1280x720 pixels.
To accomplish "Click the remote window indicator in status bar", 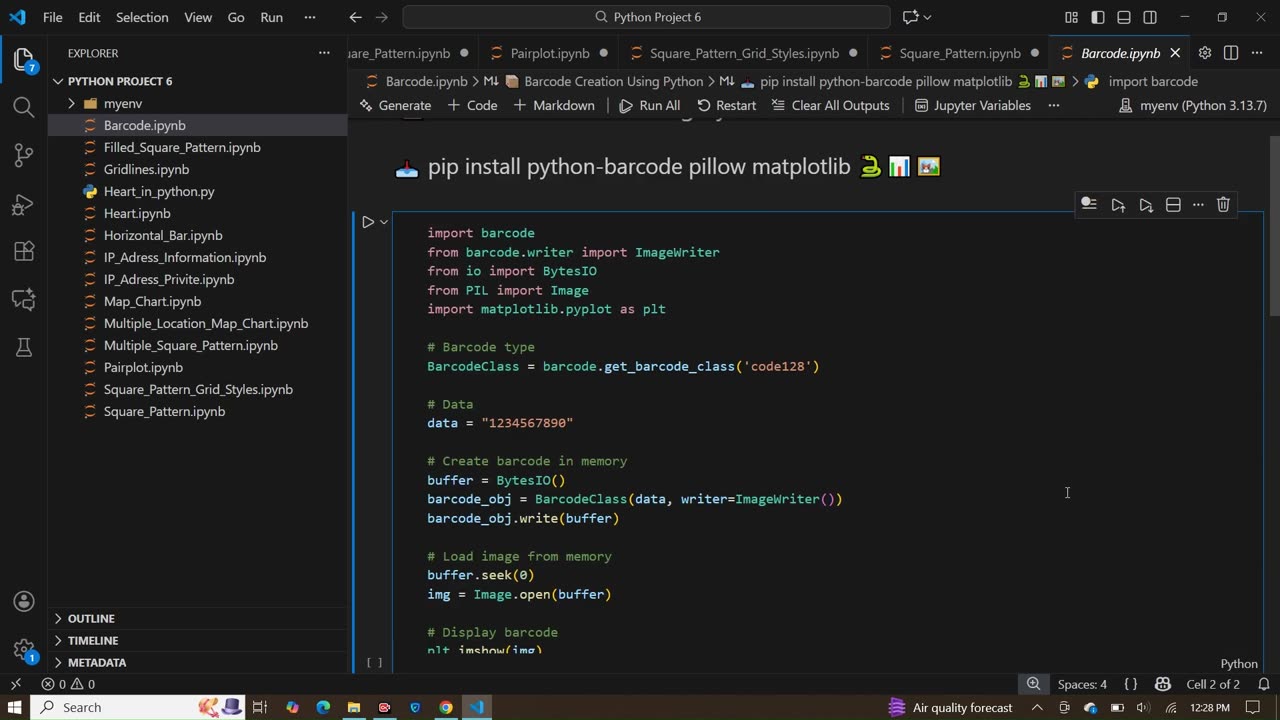I will (x=15, y=684).
